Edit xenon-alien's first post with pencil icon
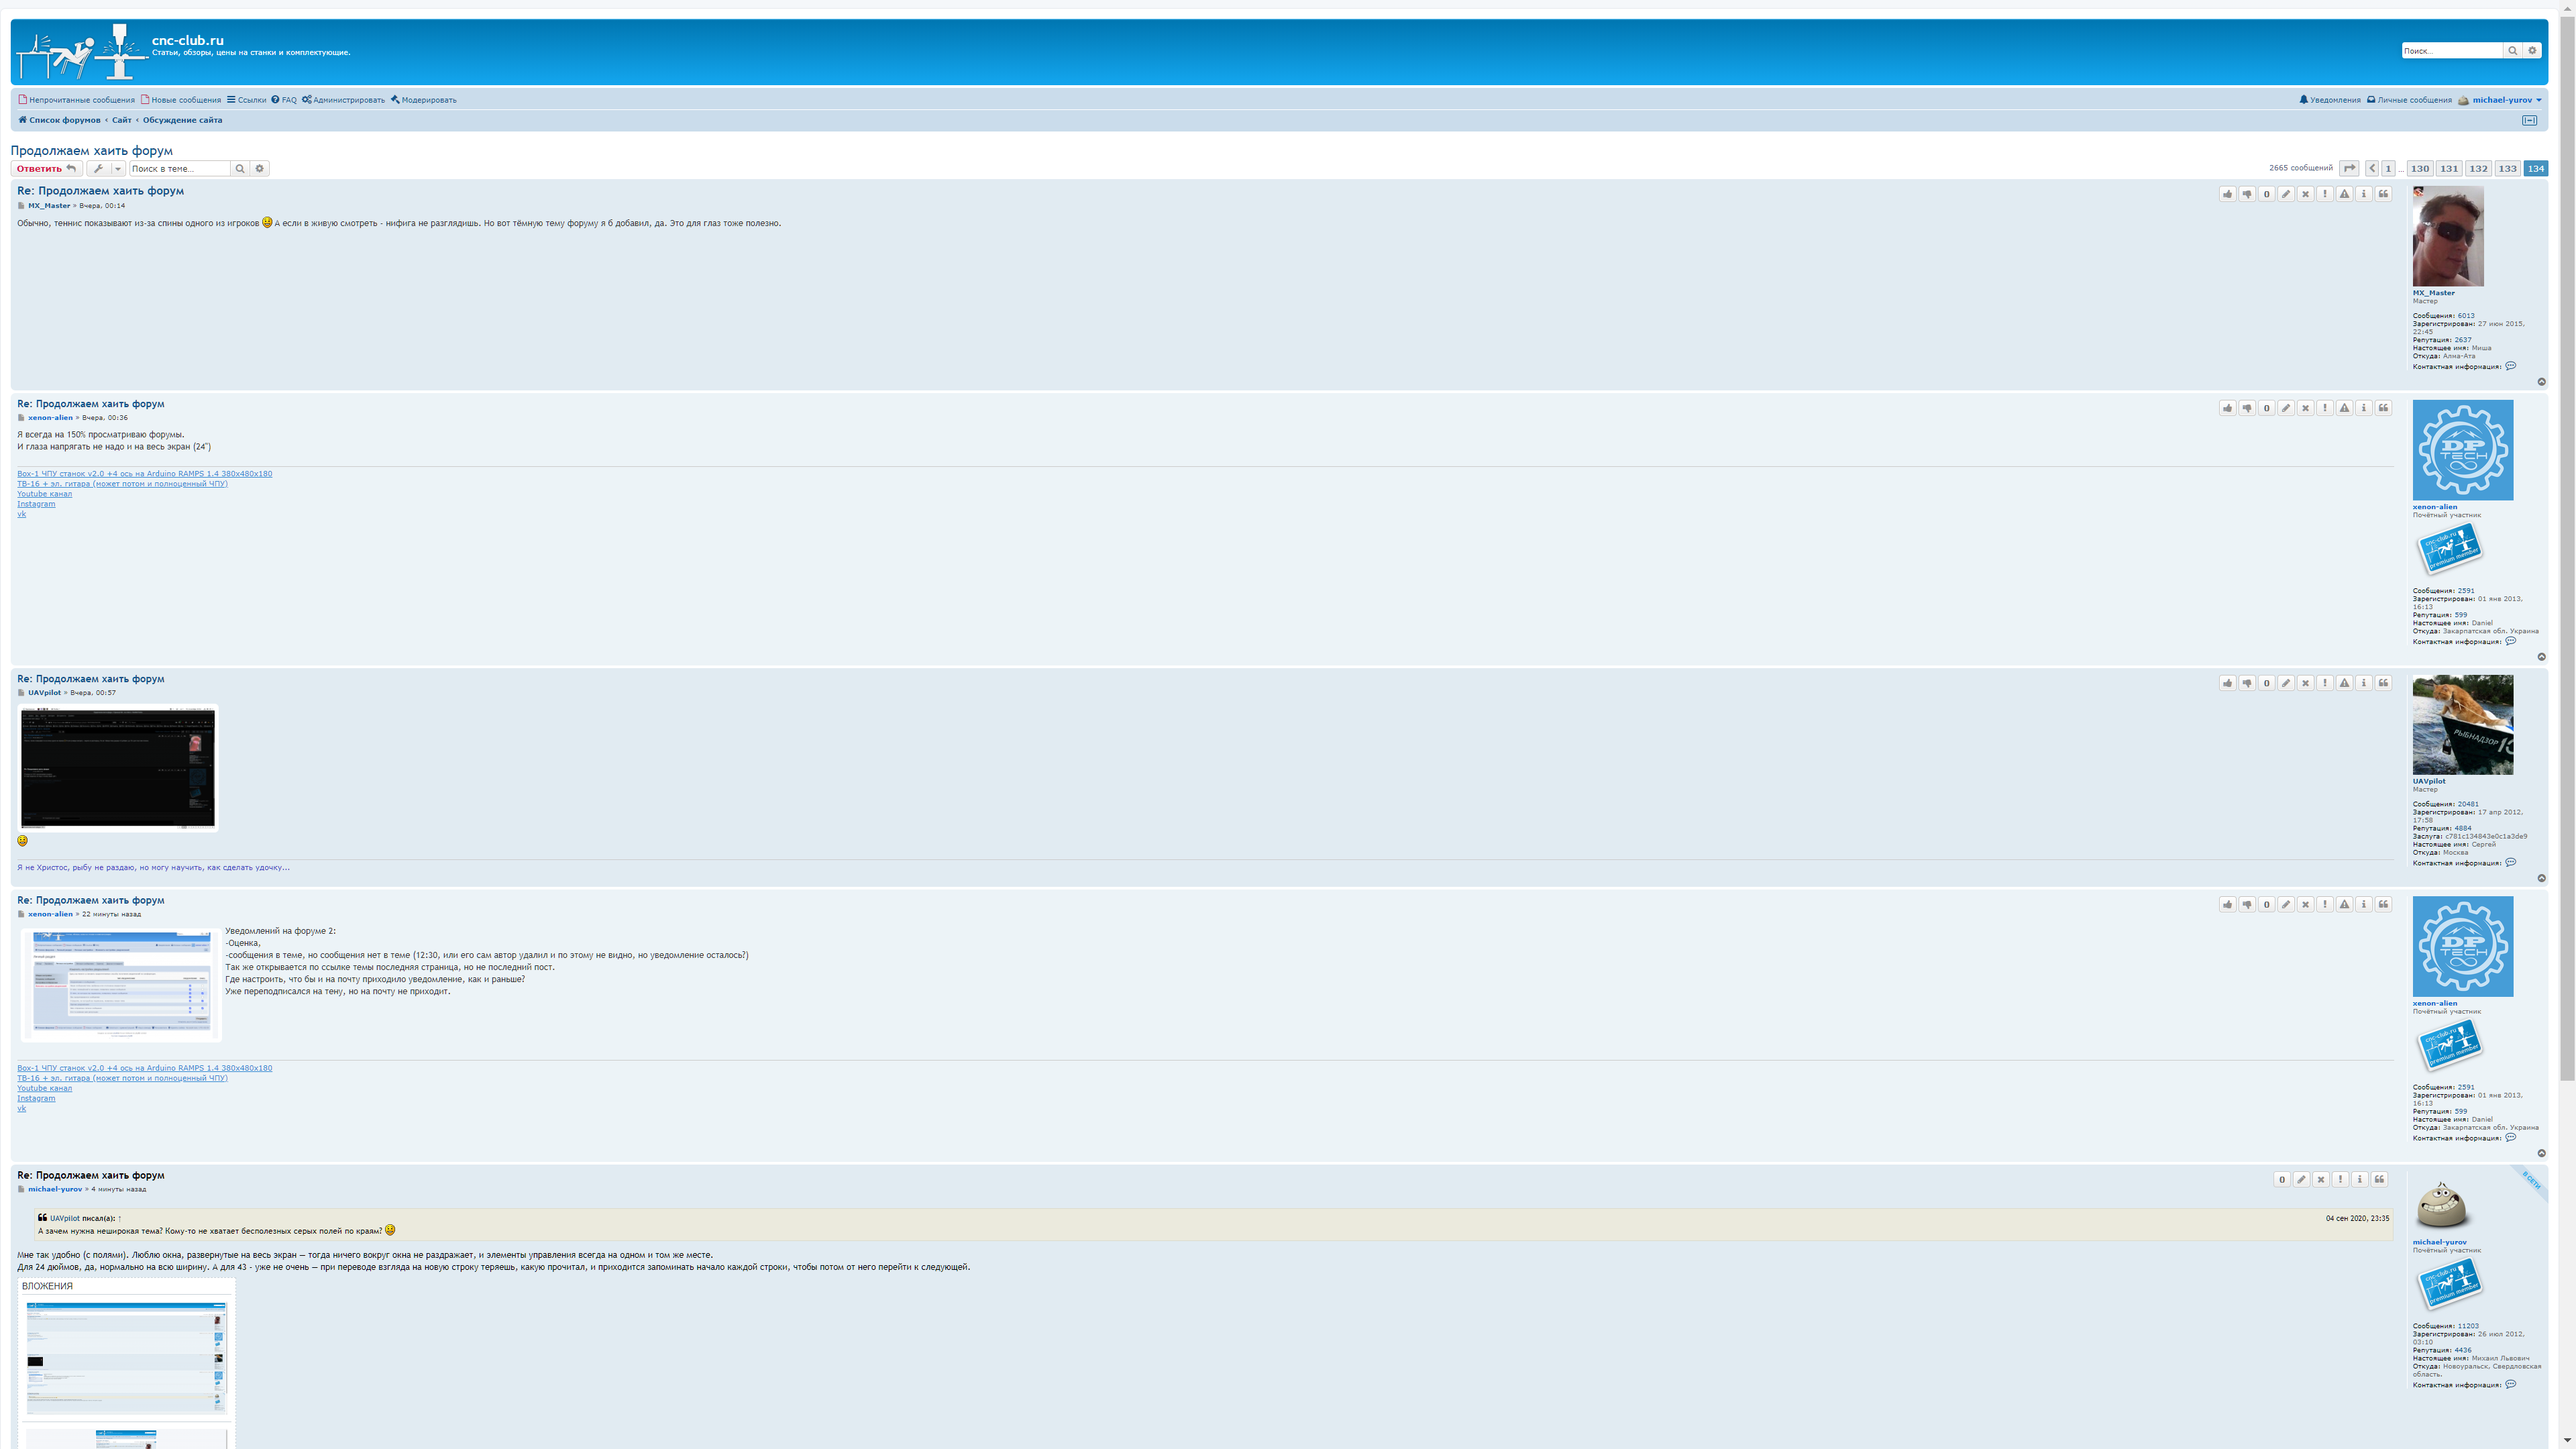Viewport: 2576px width, 1449px height. tap(2286, 408)
